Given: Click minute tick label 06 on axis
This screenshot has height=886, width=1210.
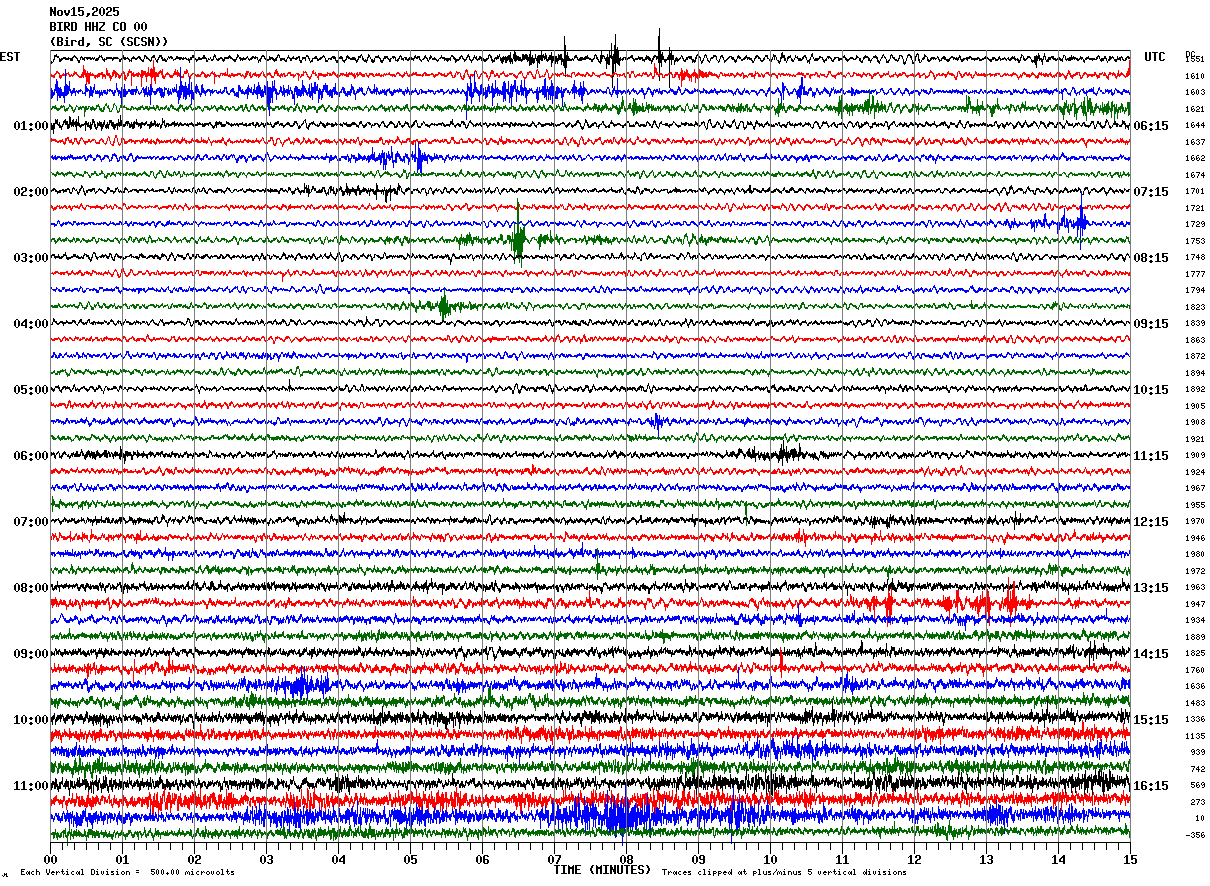Looking at the screenshot, I should click(x=482, y=859).
